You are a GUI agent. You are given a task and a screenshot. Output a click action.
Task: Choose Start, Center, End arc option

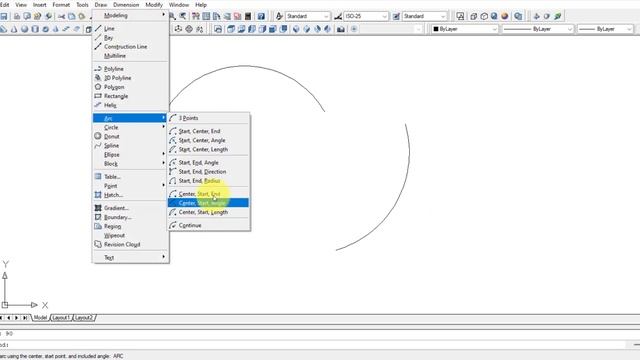click(x=209, y=131)
